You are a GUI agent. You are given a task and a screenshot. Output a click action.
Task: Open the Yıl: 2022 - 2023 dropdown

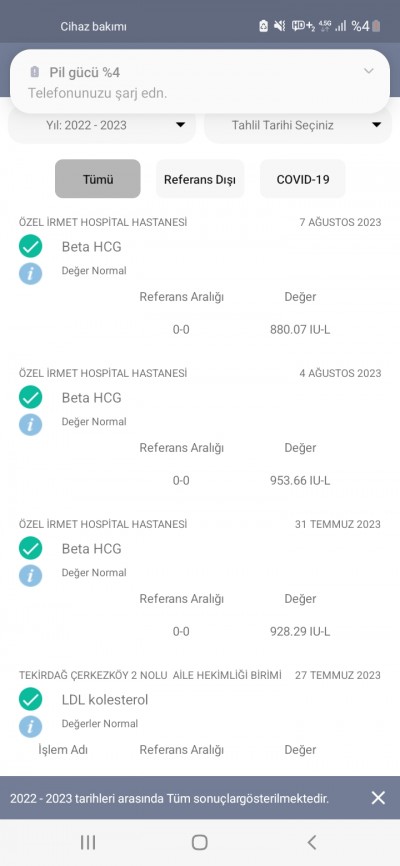102,125
